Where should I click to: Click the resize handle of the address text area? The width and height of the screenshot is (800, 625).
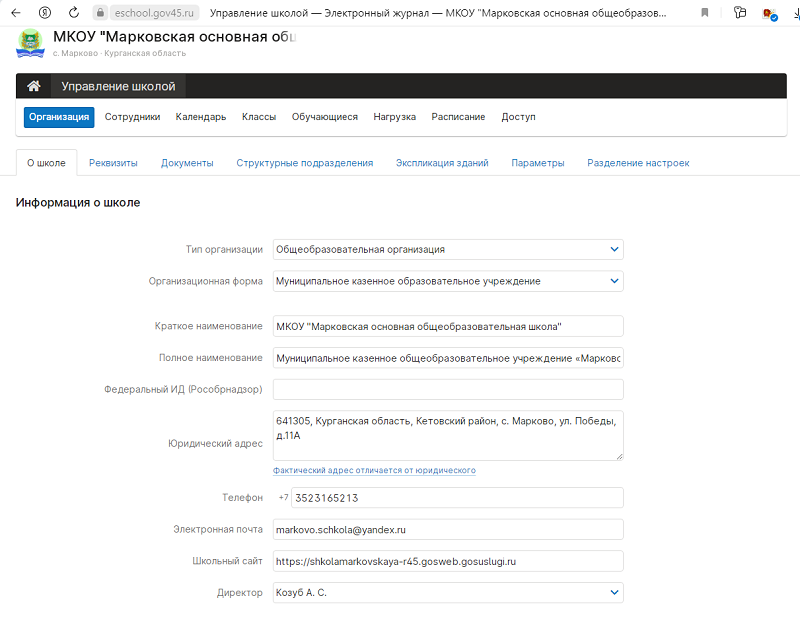coord(619,456)
